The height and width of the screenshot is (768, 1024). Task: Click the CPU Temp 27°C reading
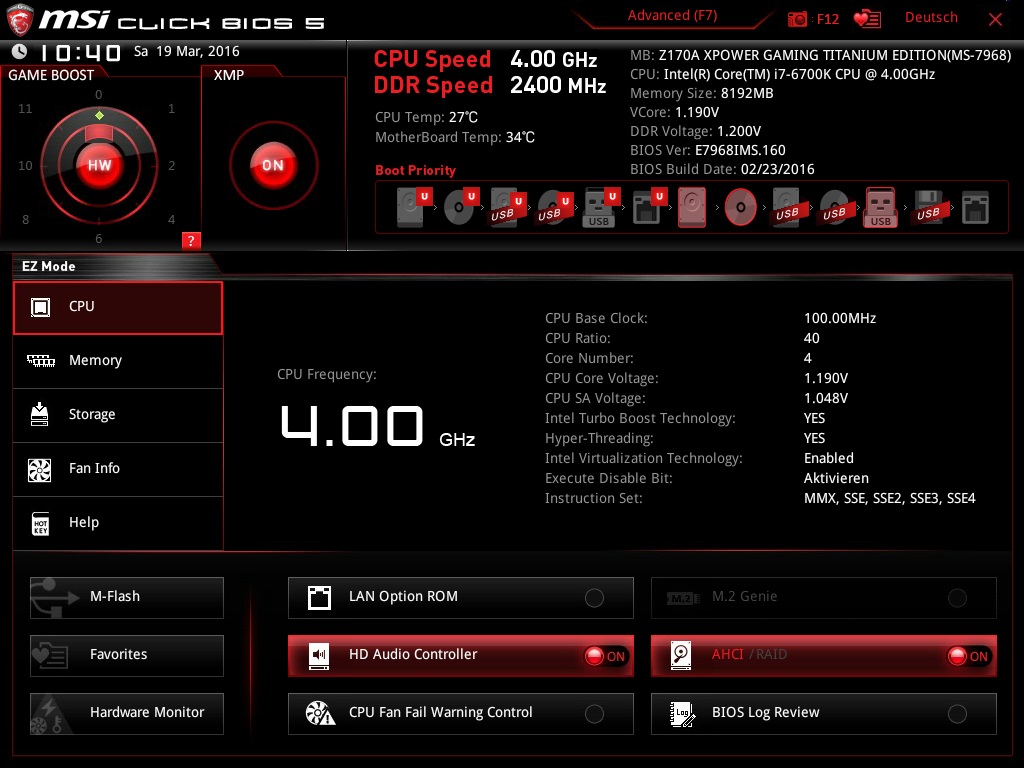[x=426, y=118]
